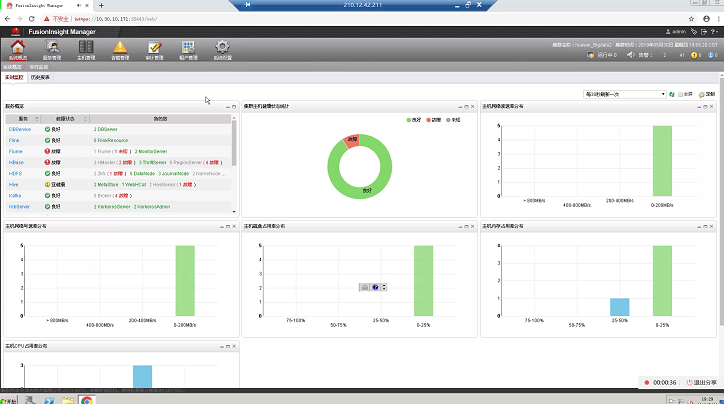This screenshot has width=724, height=404.
Task: Click the Hive yellow status icon
Action: point(47,185)
